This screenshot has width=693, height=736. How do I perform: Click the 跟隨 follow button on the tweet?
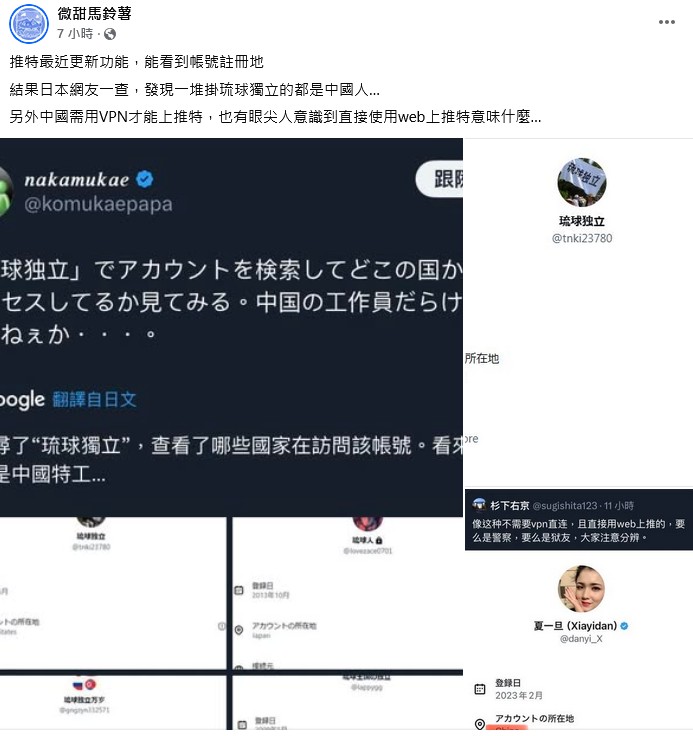[x=439, y=178]
